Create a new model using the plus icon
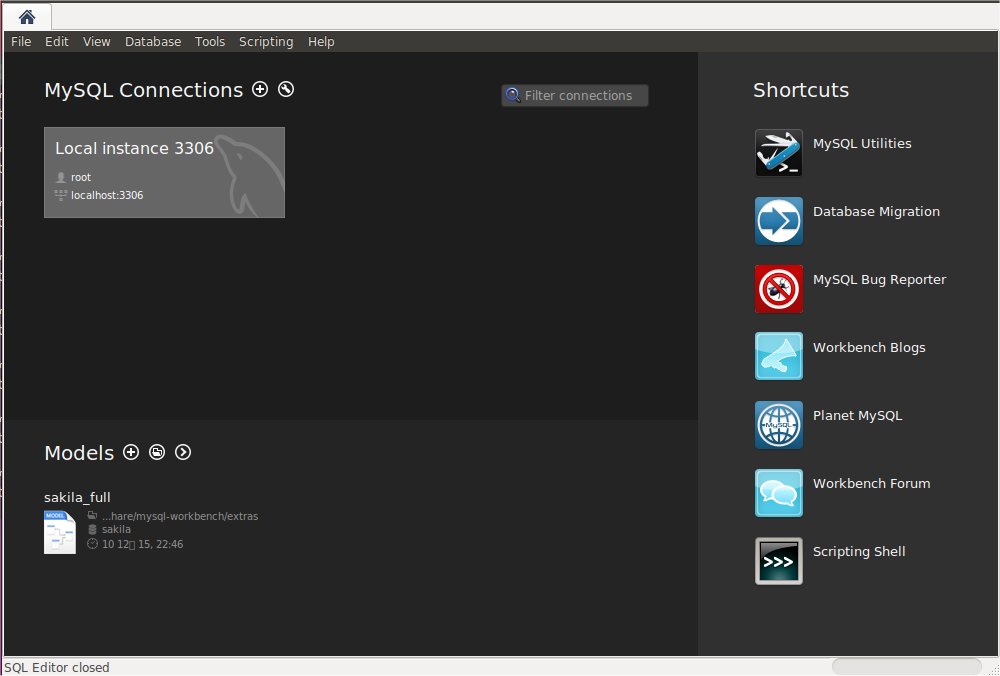 [x=131, y=452]
